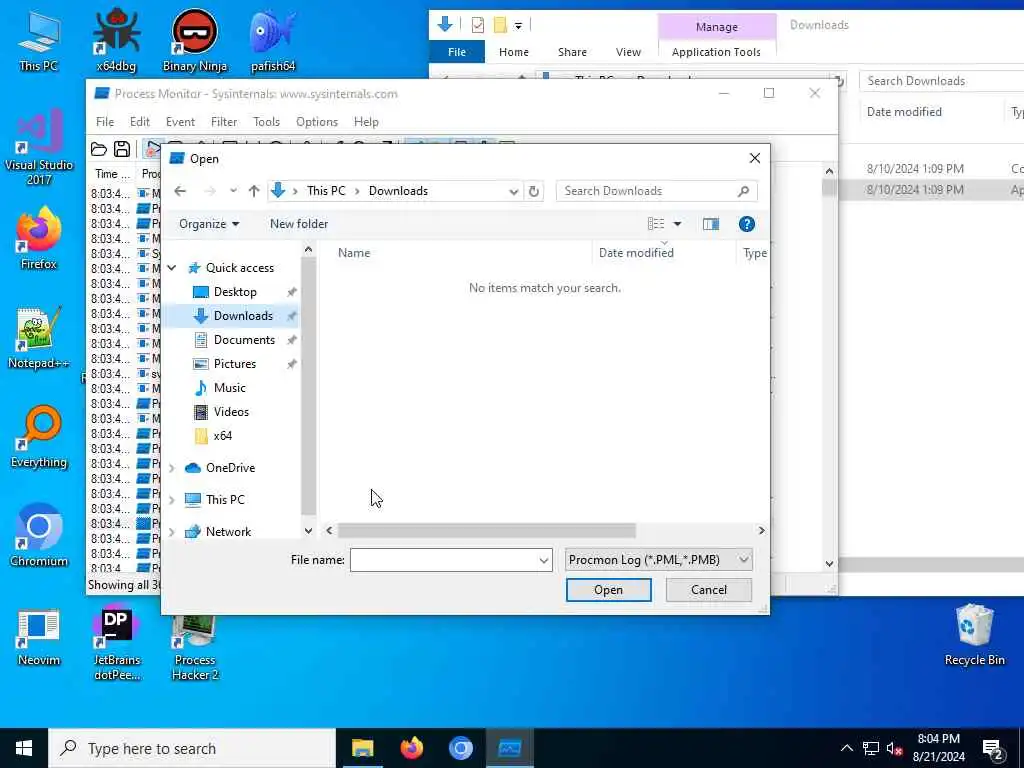This screenshot has height=768, width=1024.
Task: Open Chromium from the taskbar
Action: point(460,748)
